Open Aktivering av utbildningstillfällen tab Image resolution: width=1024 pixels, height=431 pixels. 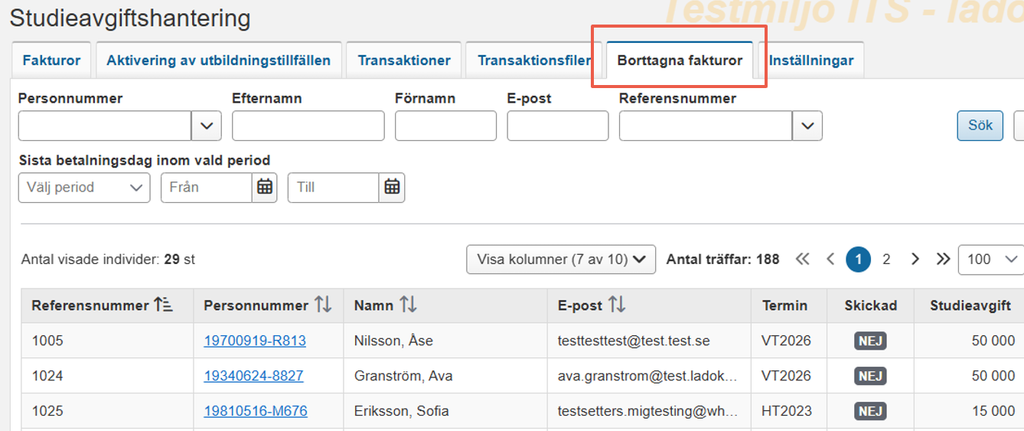pyautogui.click(x=219, y=61)
